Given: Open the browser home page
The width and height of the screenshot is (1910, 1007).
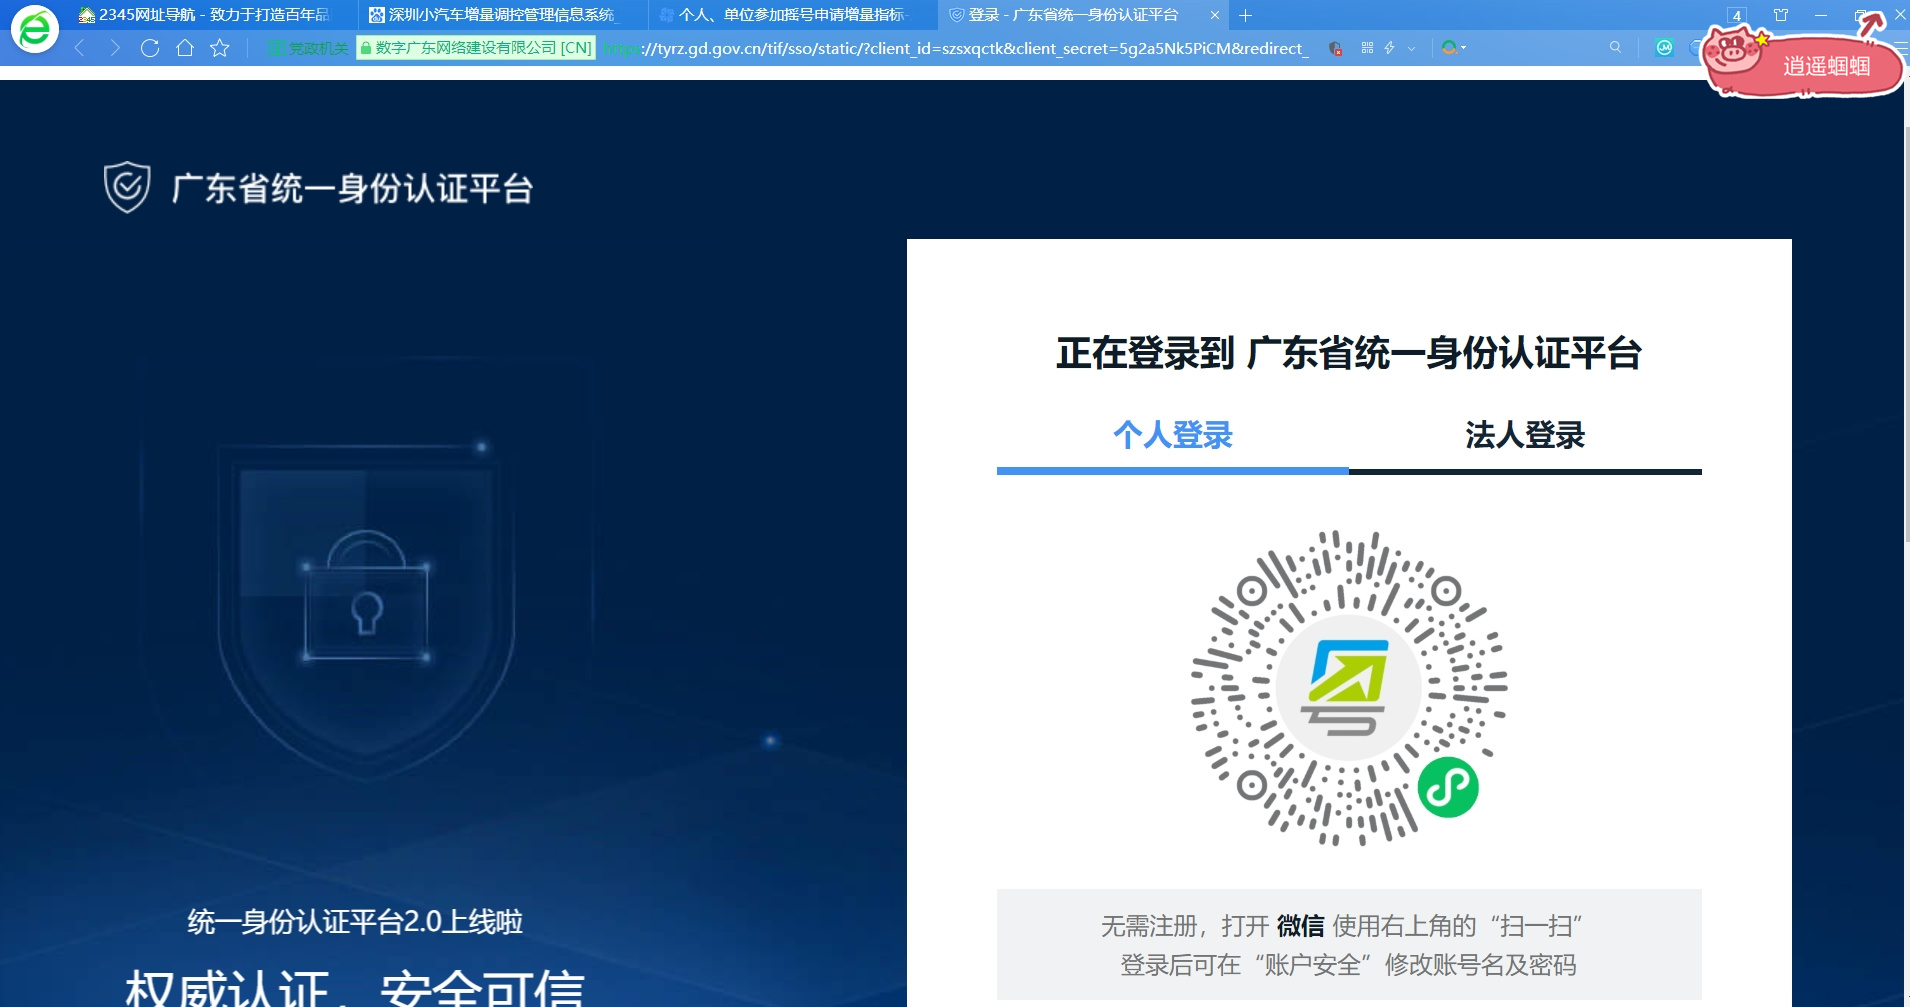Looking at the screenshot, I should tap(185, 48).
